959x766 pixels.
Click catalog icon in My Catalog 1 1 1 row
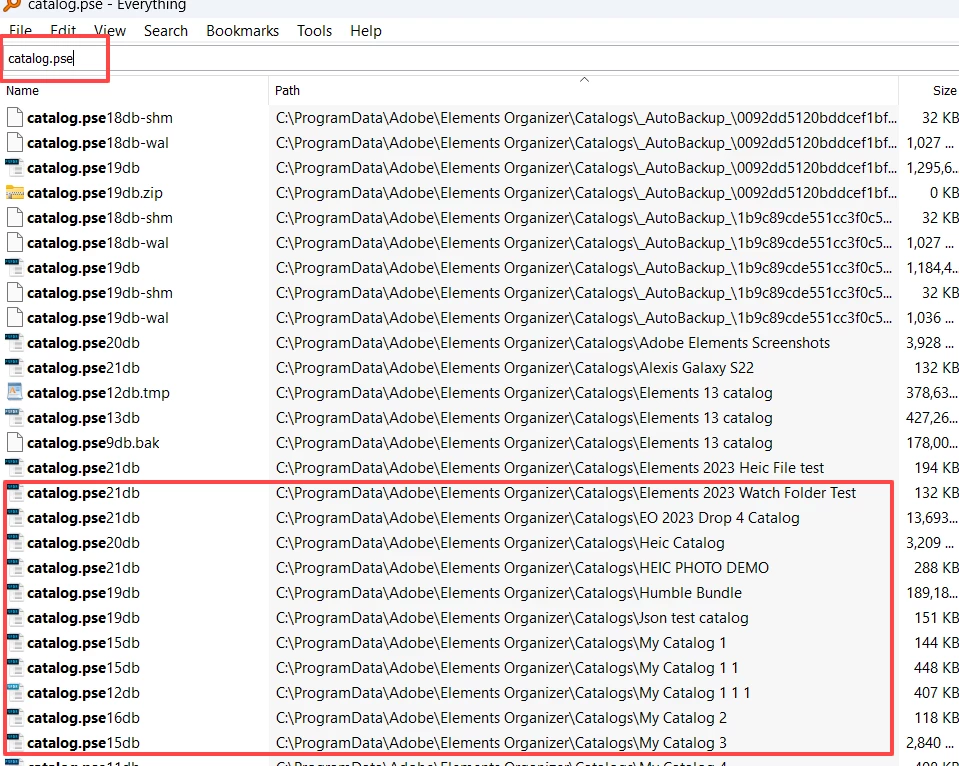(15, 693)
